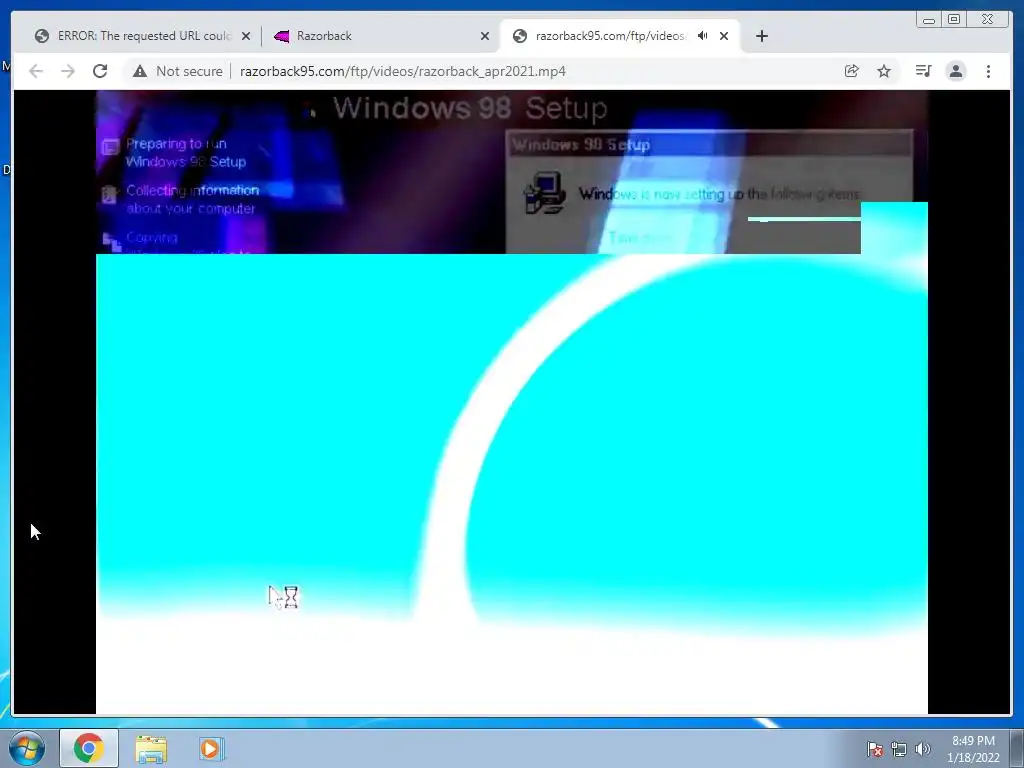Bookmark this page with the star icon

coord(884,71)
